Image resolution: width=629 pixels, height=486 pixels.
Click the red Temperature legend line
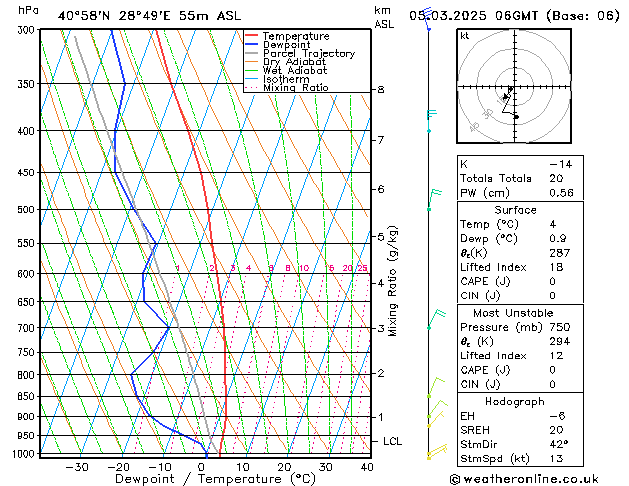click(x=253, y=36)
